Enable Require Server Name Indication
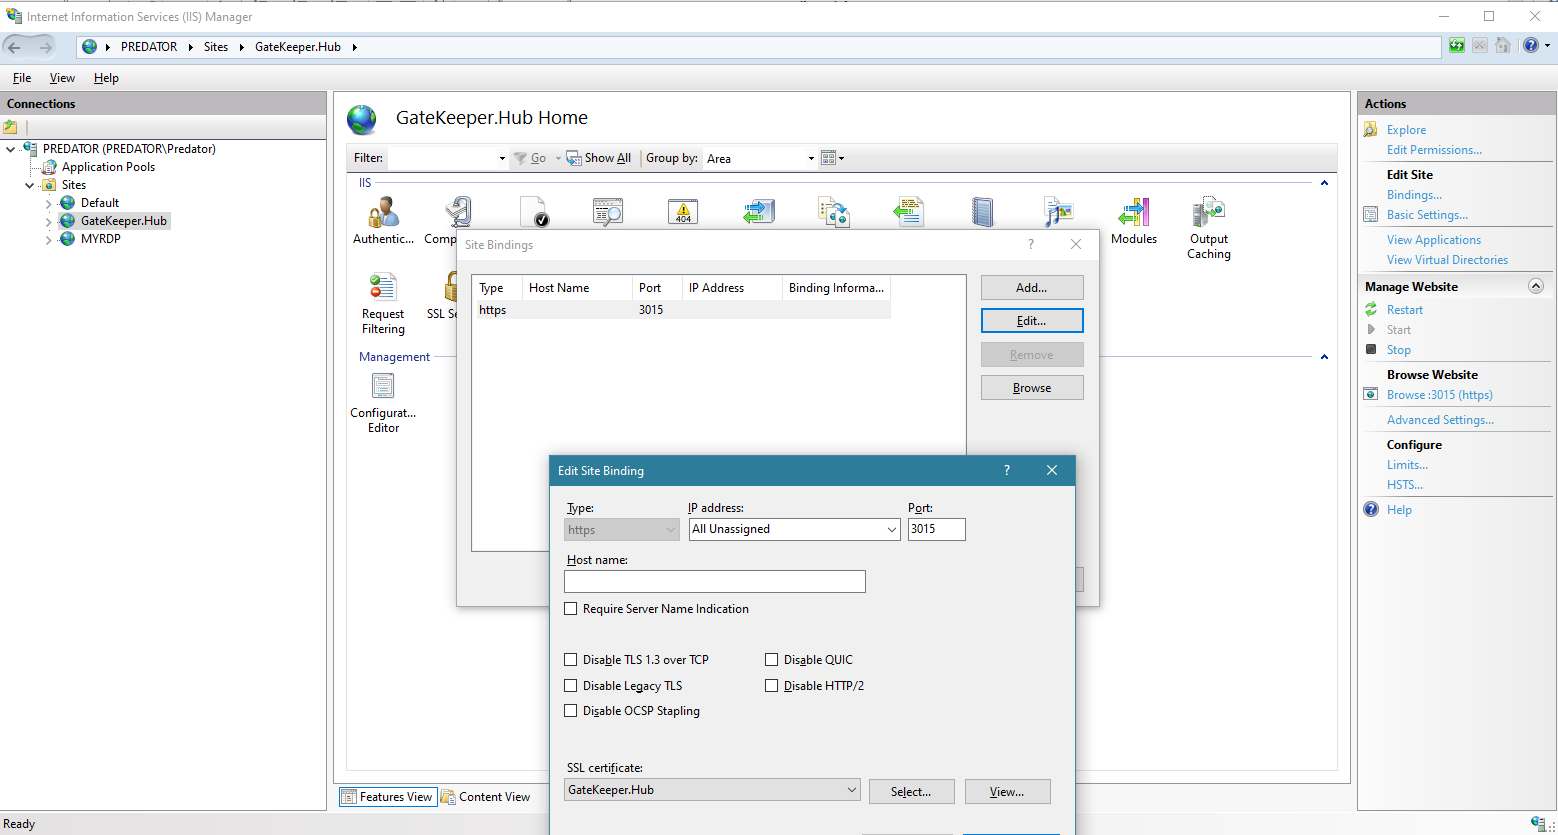Viewport: 1558px width, 835px height. 571,609
